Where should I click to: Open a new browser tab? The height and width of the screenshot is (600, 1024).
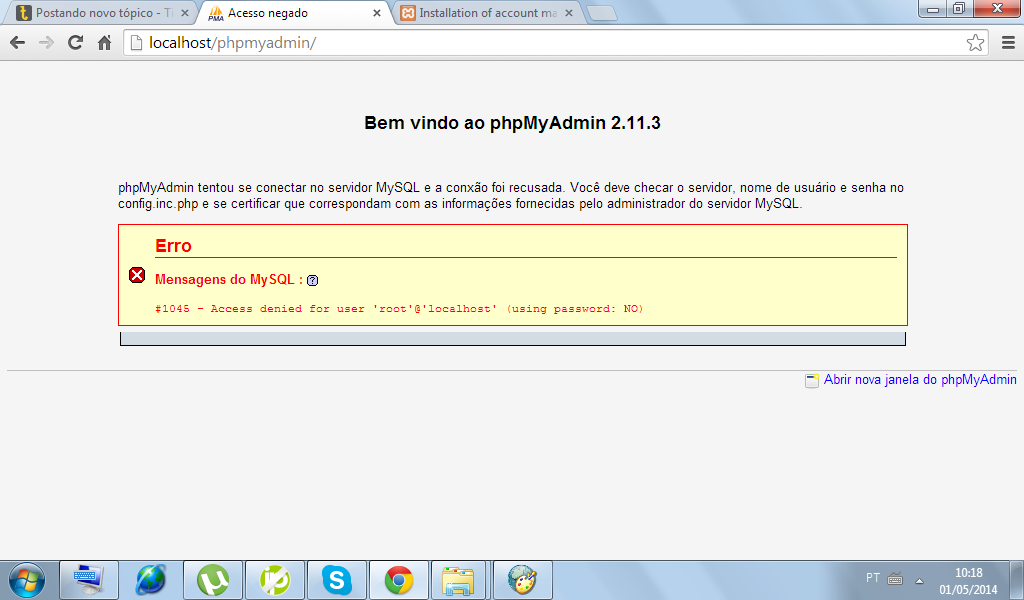click(x=601, y=13)
